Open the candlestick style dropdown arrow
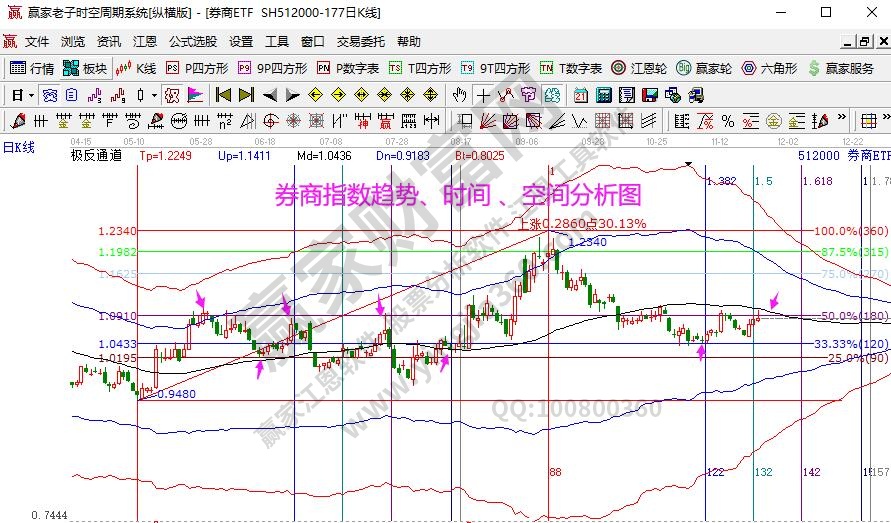 click(x=154, y=95)
